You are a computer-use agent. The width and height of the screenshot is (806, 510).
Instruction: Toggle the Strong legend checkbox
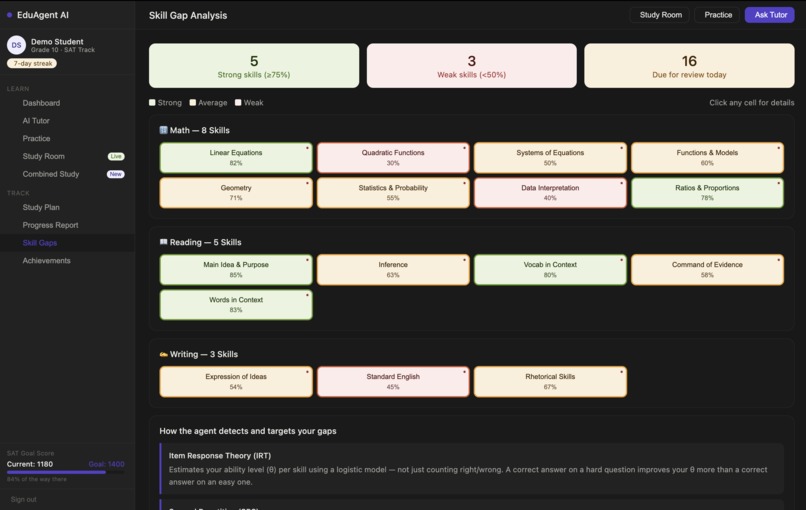tap(152, 102)
